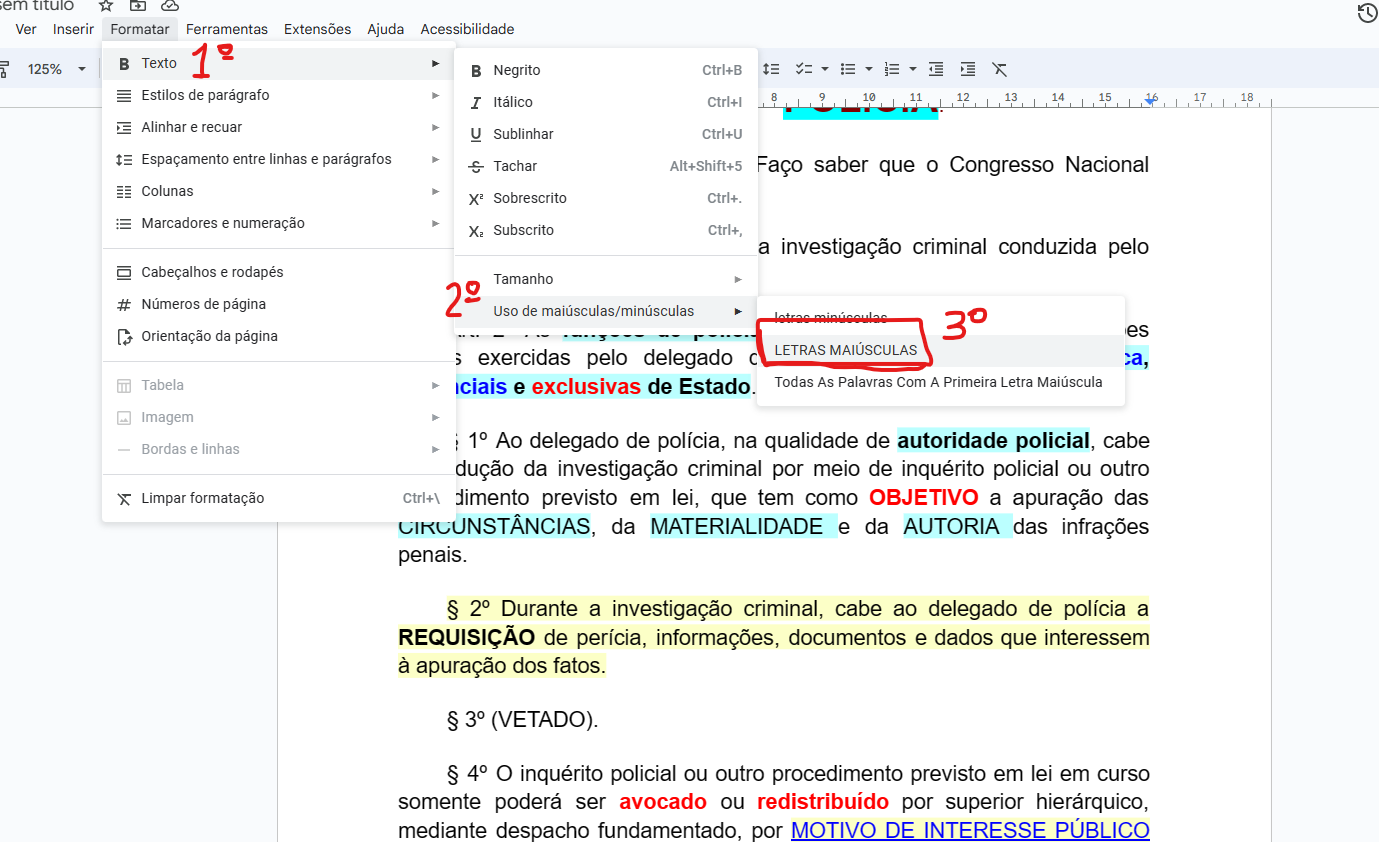Open Espaçamento entre linhas e parágrafos
1379x842 pixels.
[279, 159]
